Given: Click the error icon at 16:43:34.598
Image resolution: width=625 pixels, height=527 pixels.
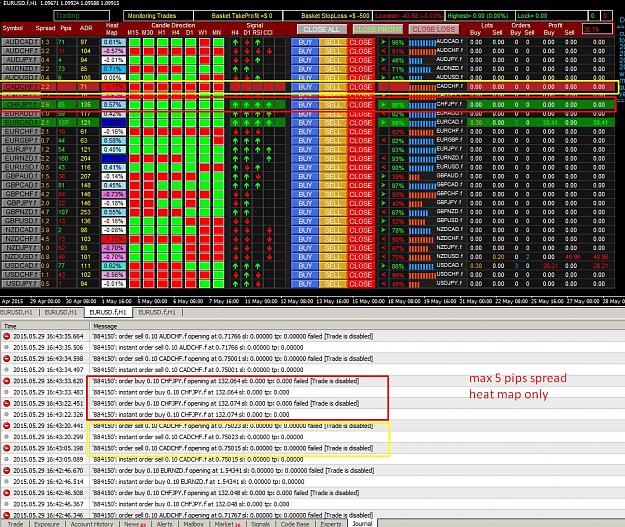Looking at the screenshot, I should (x=6, y=358).
